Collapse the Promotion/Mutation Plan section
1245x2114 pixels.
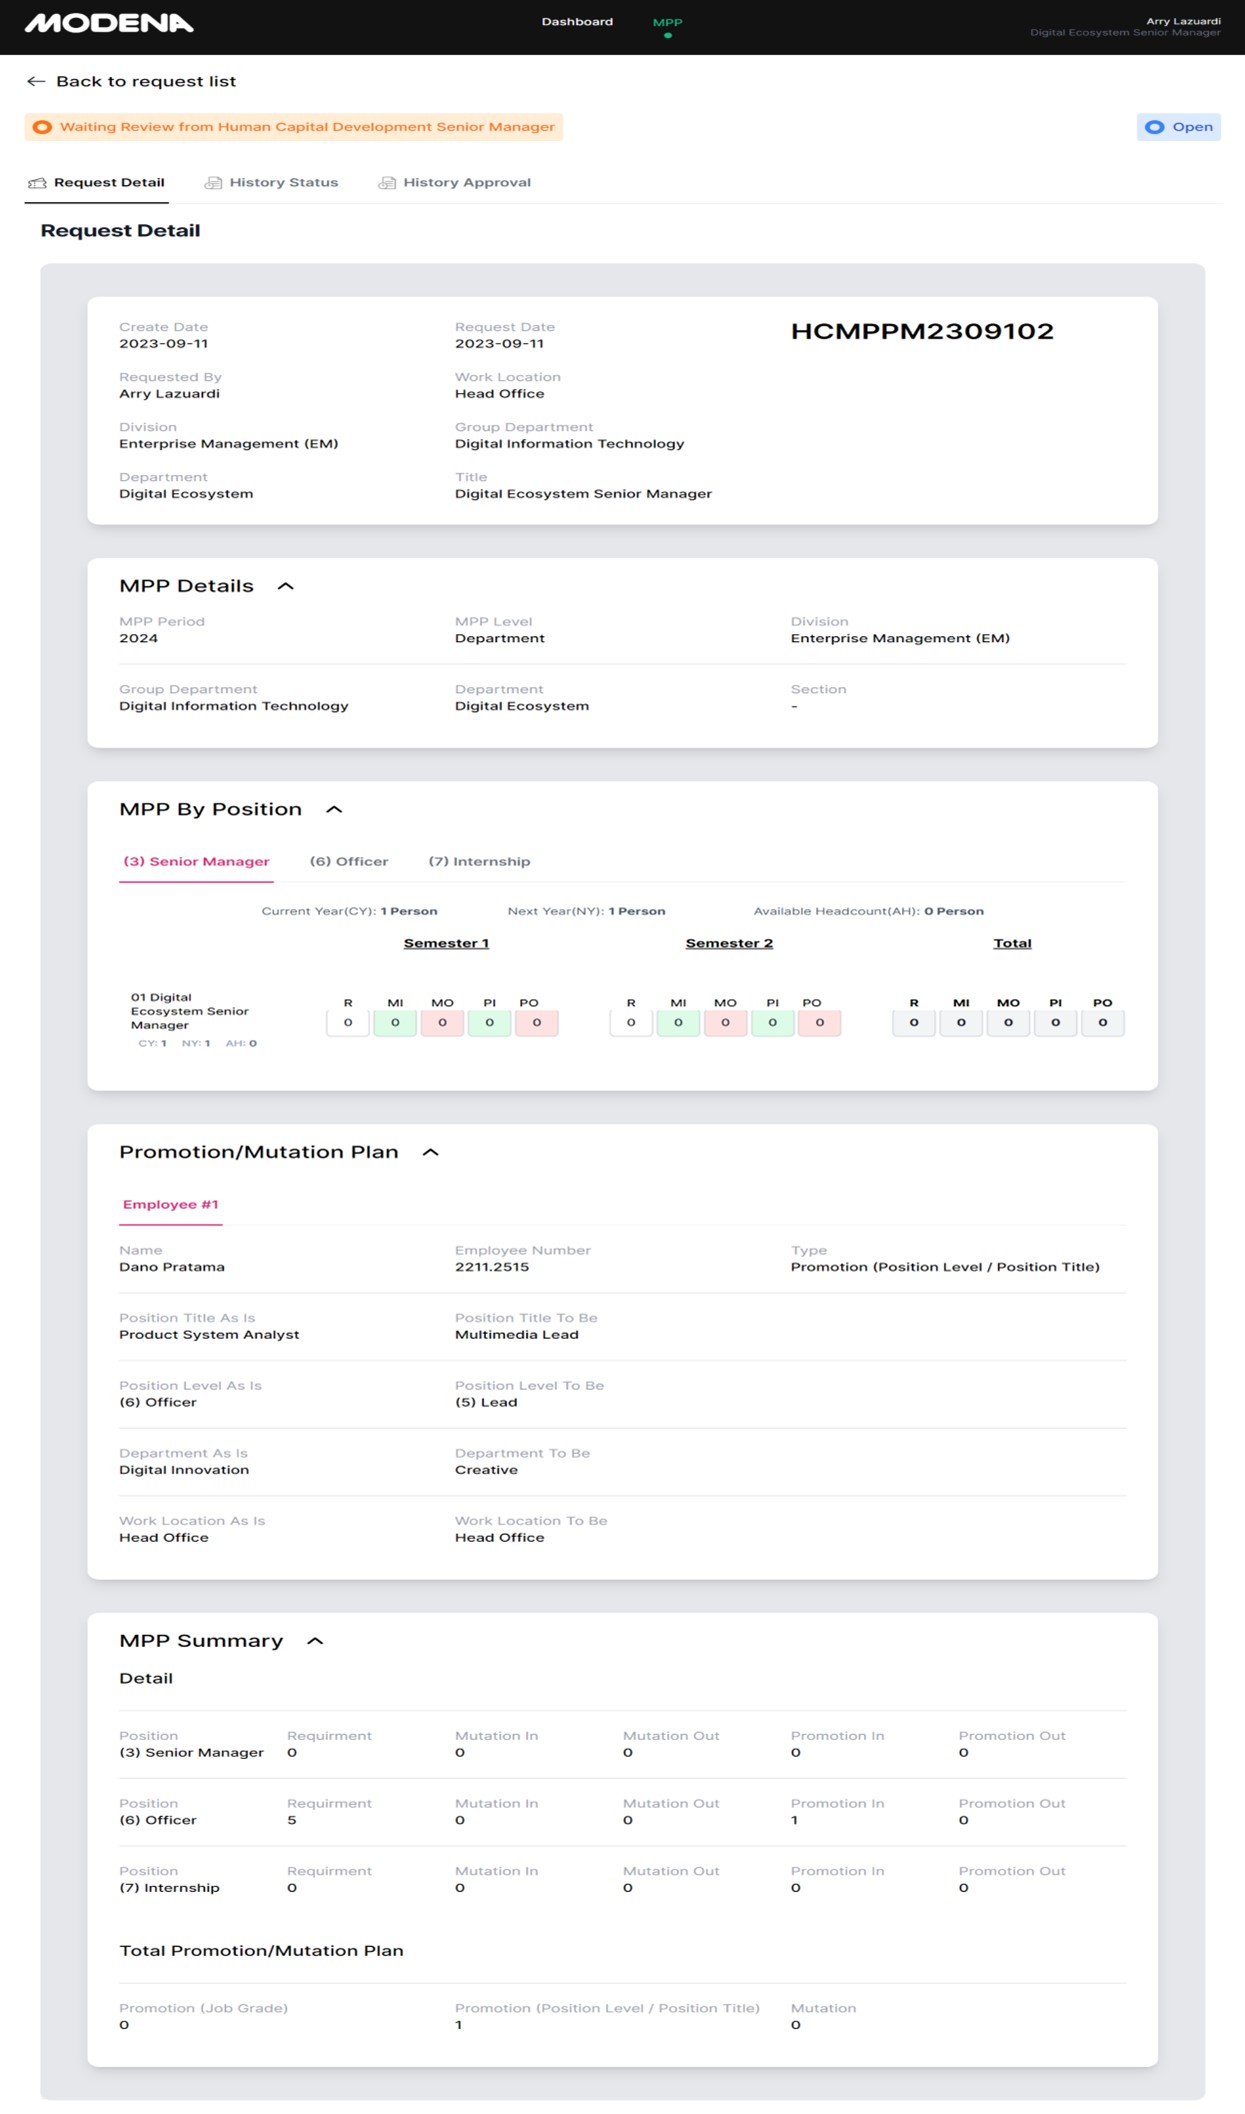pyautogui.click(x=431, y=1152)
